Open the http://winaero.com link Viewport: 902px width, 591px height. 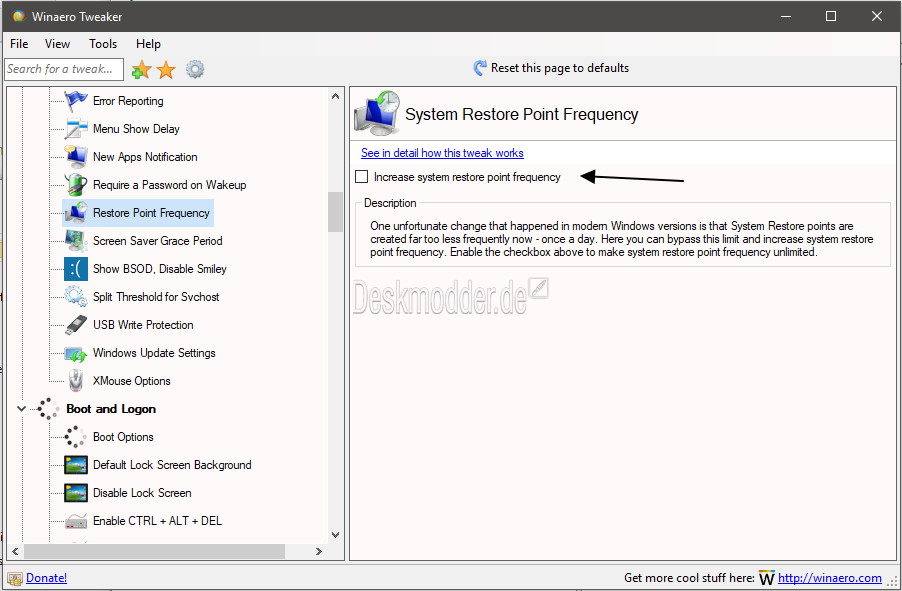pos(830,578)
